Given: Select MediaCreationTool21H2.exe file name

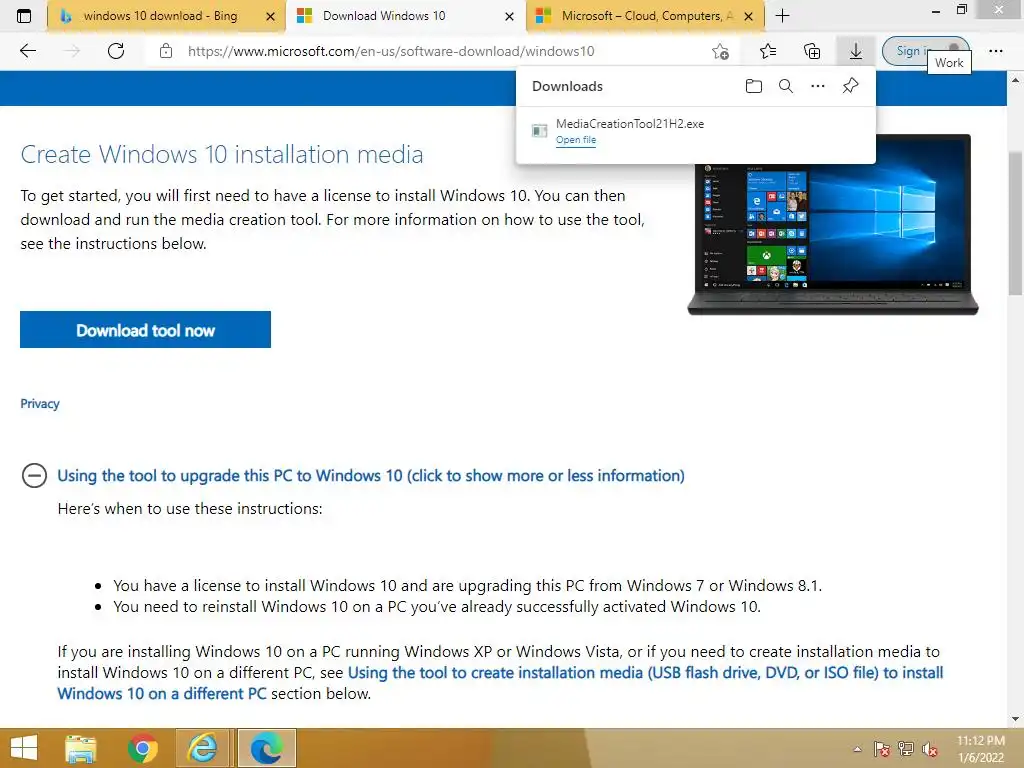Looking at the screenshot, I should click(x=630, y=123).
